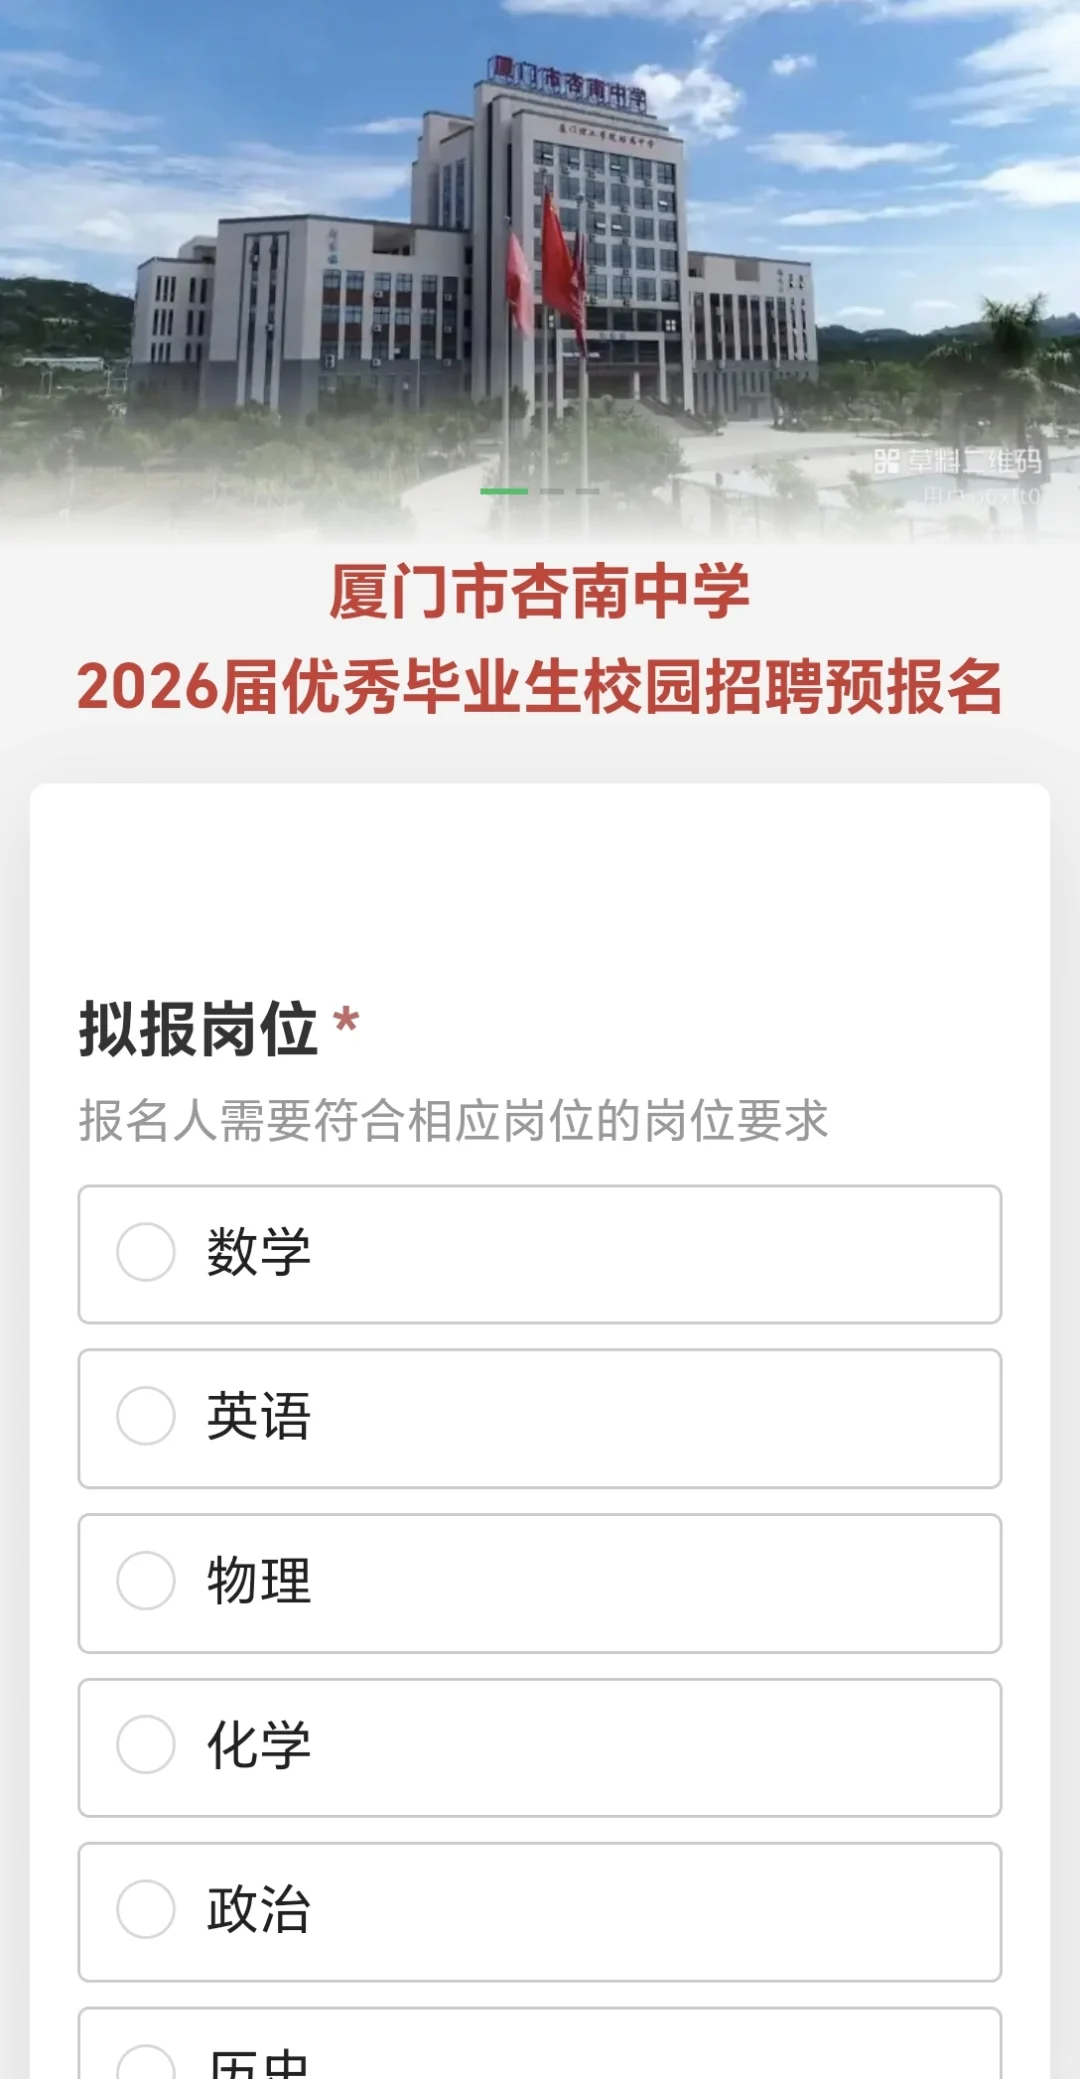Switch to the third carousel slide dot

tap(588, 491)
